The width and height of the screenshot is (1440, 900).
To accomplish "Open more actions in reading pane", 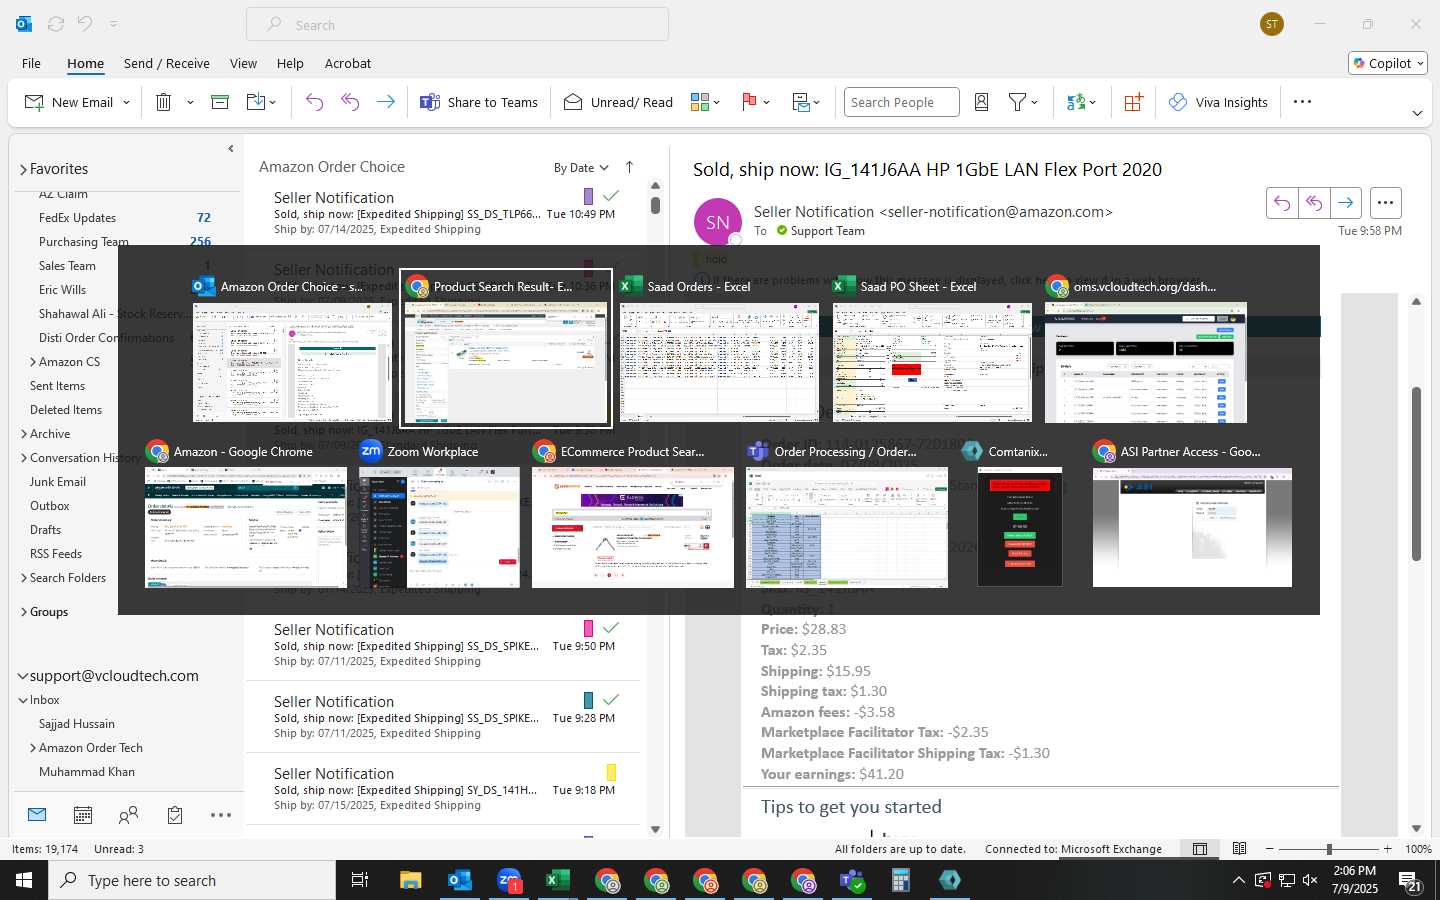I will (1385, 203).
